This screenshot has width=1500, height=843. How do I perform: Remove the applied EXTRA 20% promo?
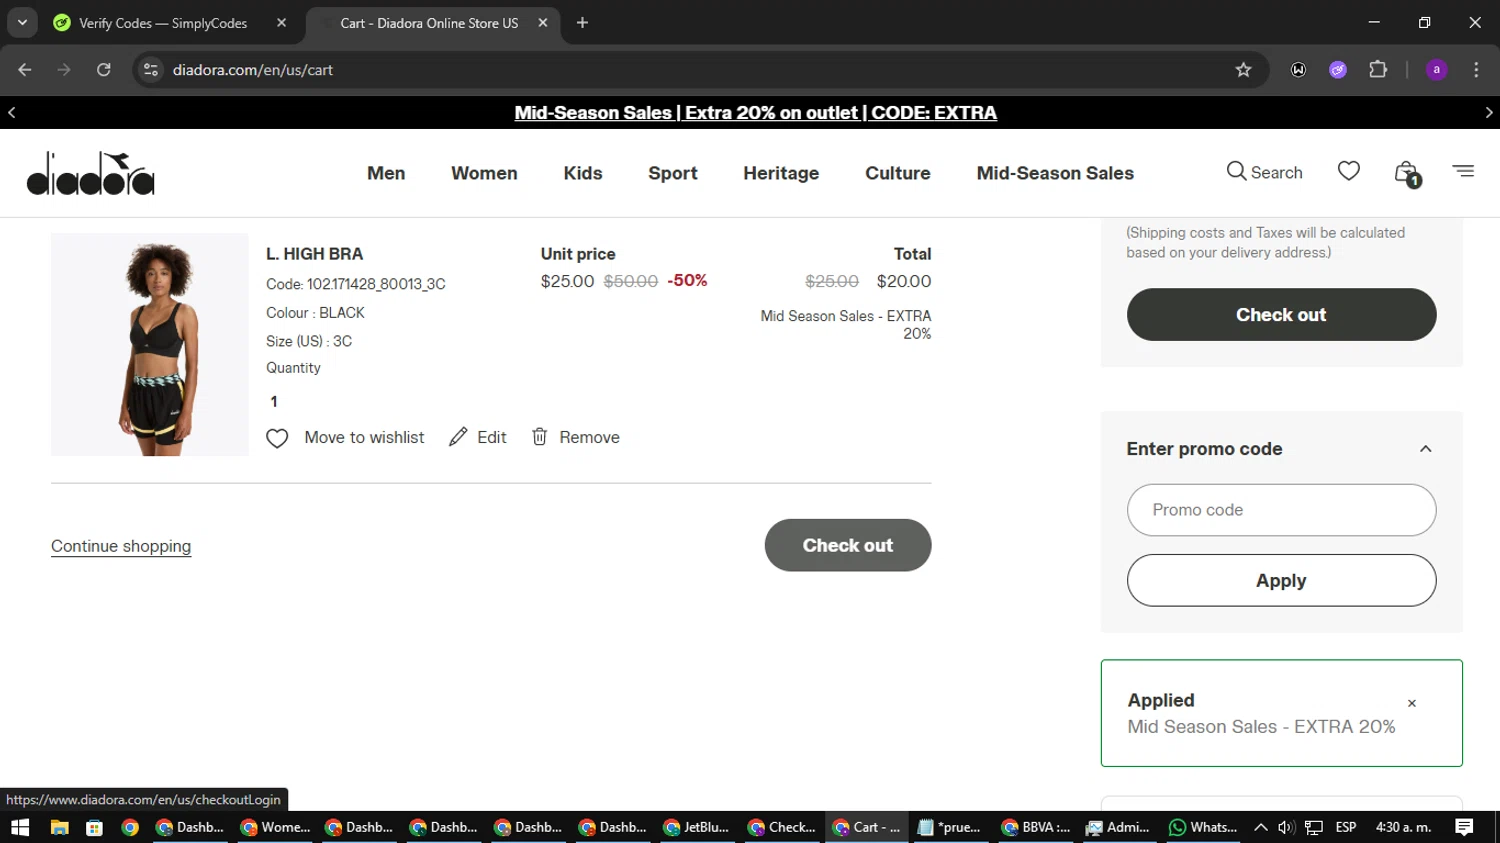[1412, 703]
